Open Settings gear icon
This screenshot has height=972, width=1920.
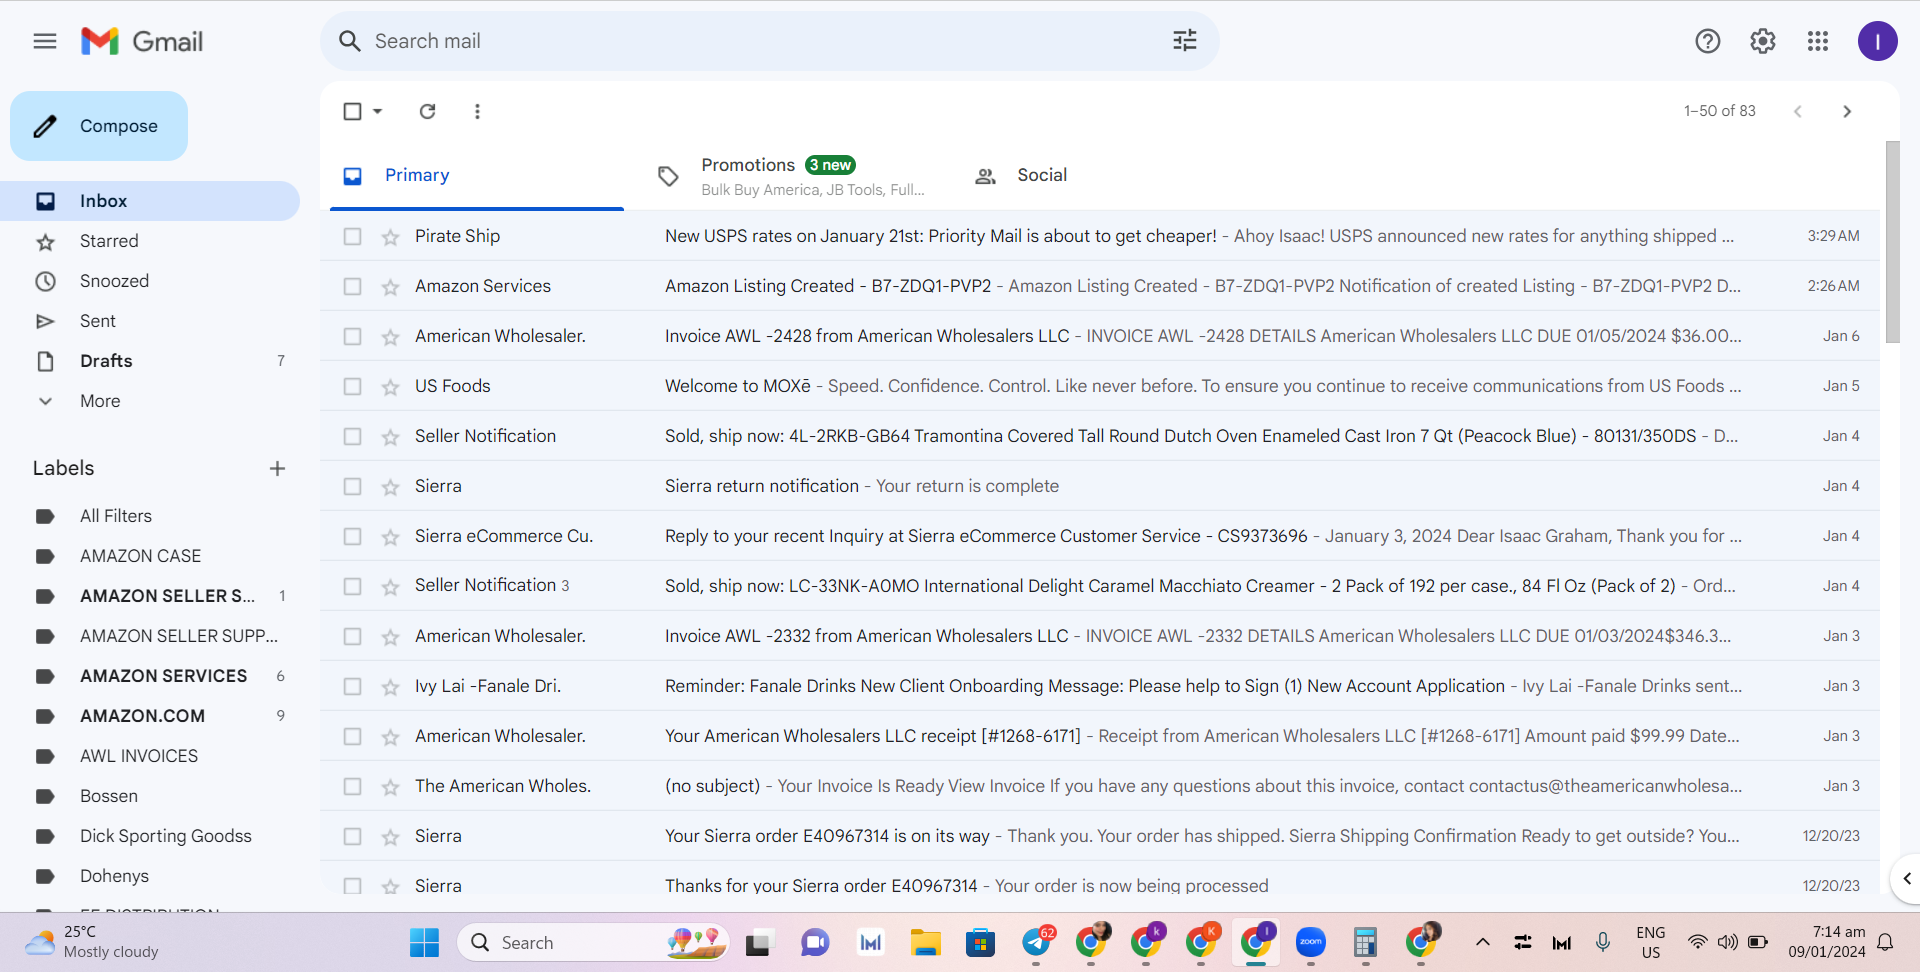[1763, 41]
